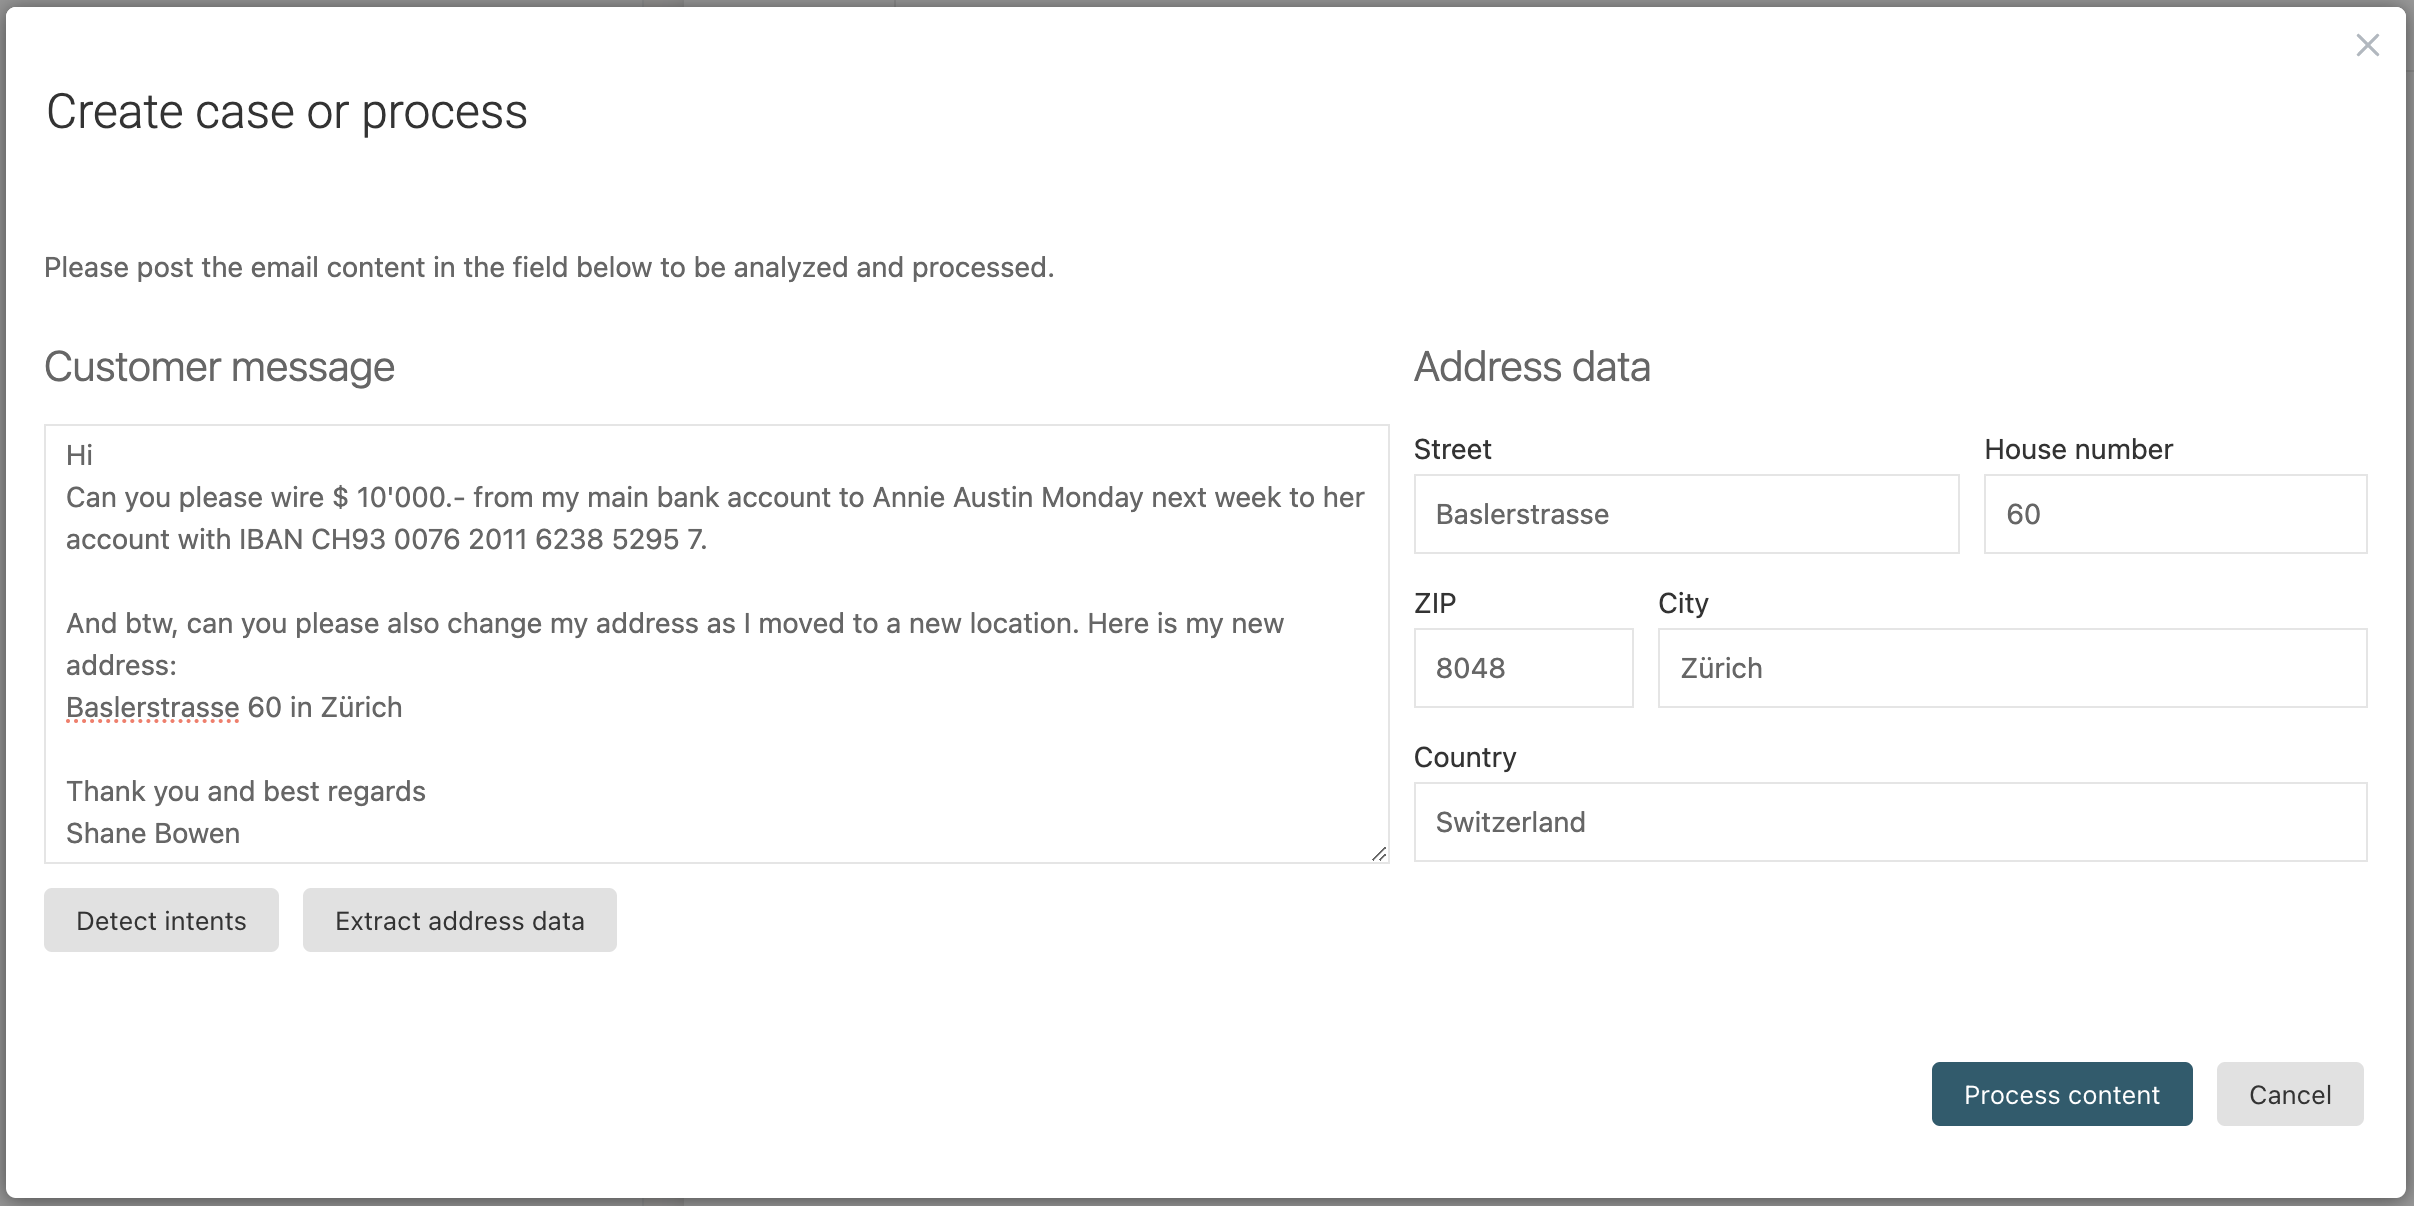Click the IBAN line in customer message

pos(386,539)
